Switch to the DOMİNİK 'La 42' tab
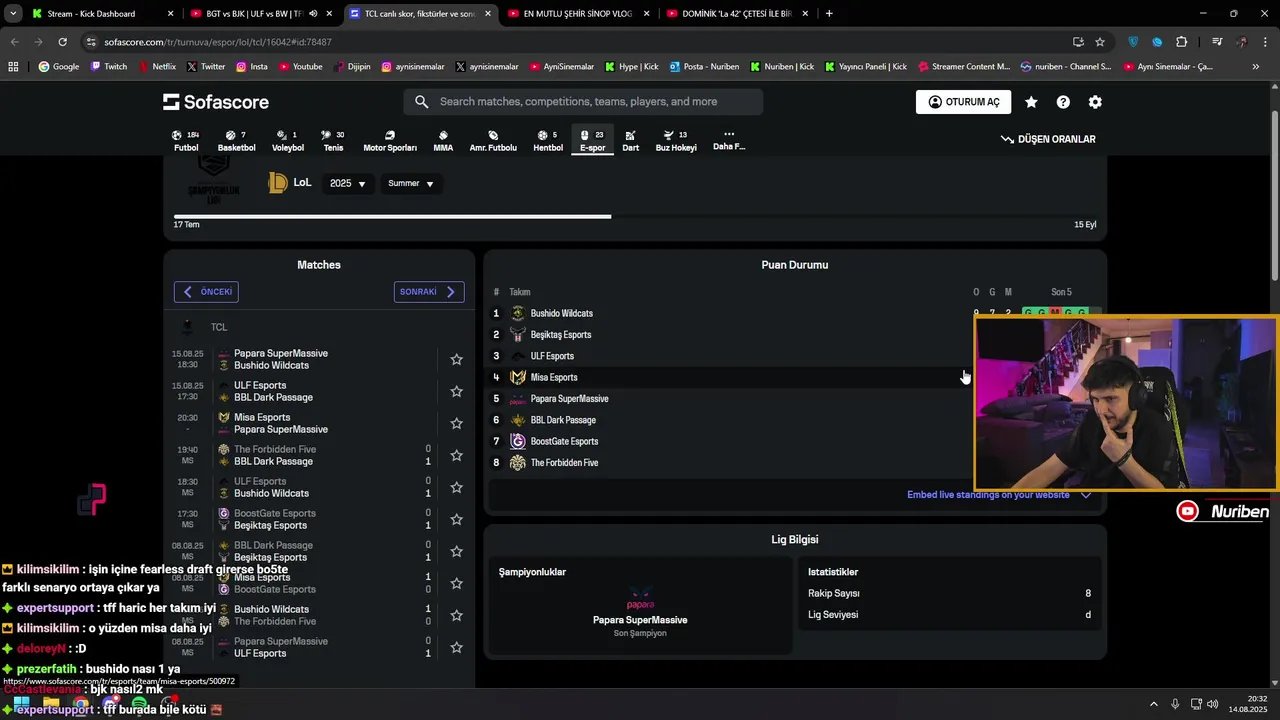Image resolution: width=1280 pixels, height=720 pixels. 738,14
